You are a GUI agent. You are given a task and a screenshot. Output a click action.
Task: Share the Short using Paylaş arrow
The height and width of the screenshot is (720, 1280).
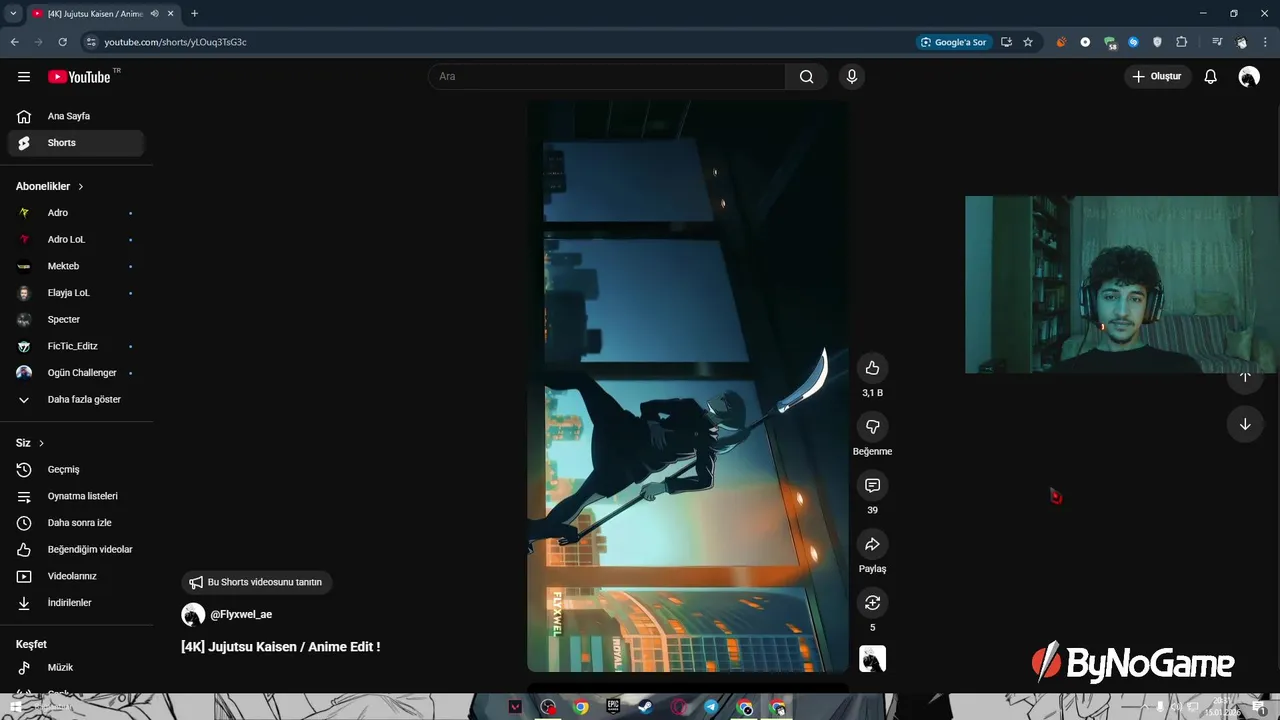872,544
